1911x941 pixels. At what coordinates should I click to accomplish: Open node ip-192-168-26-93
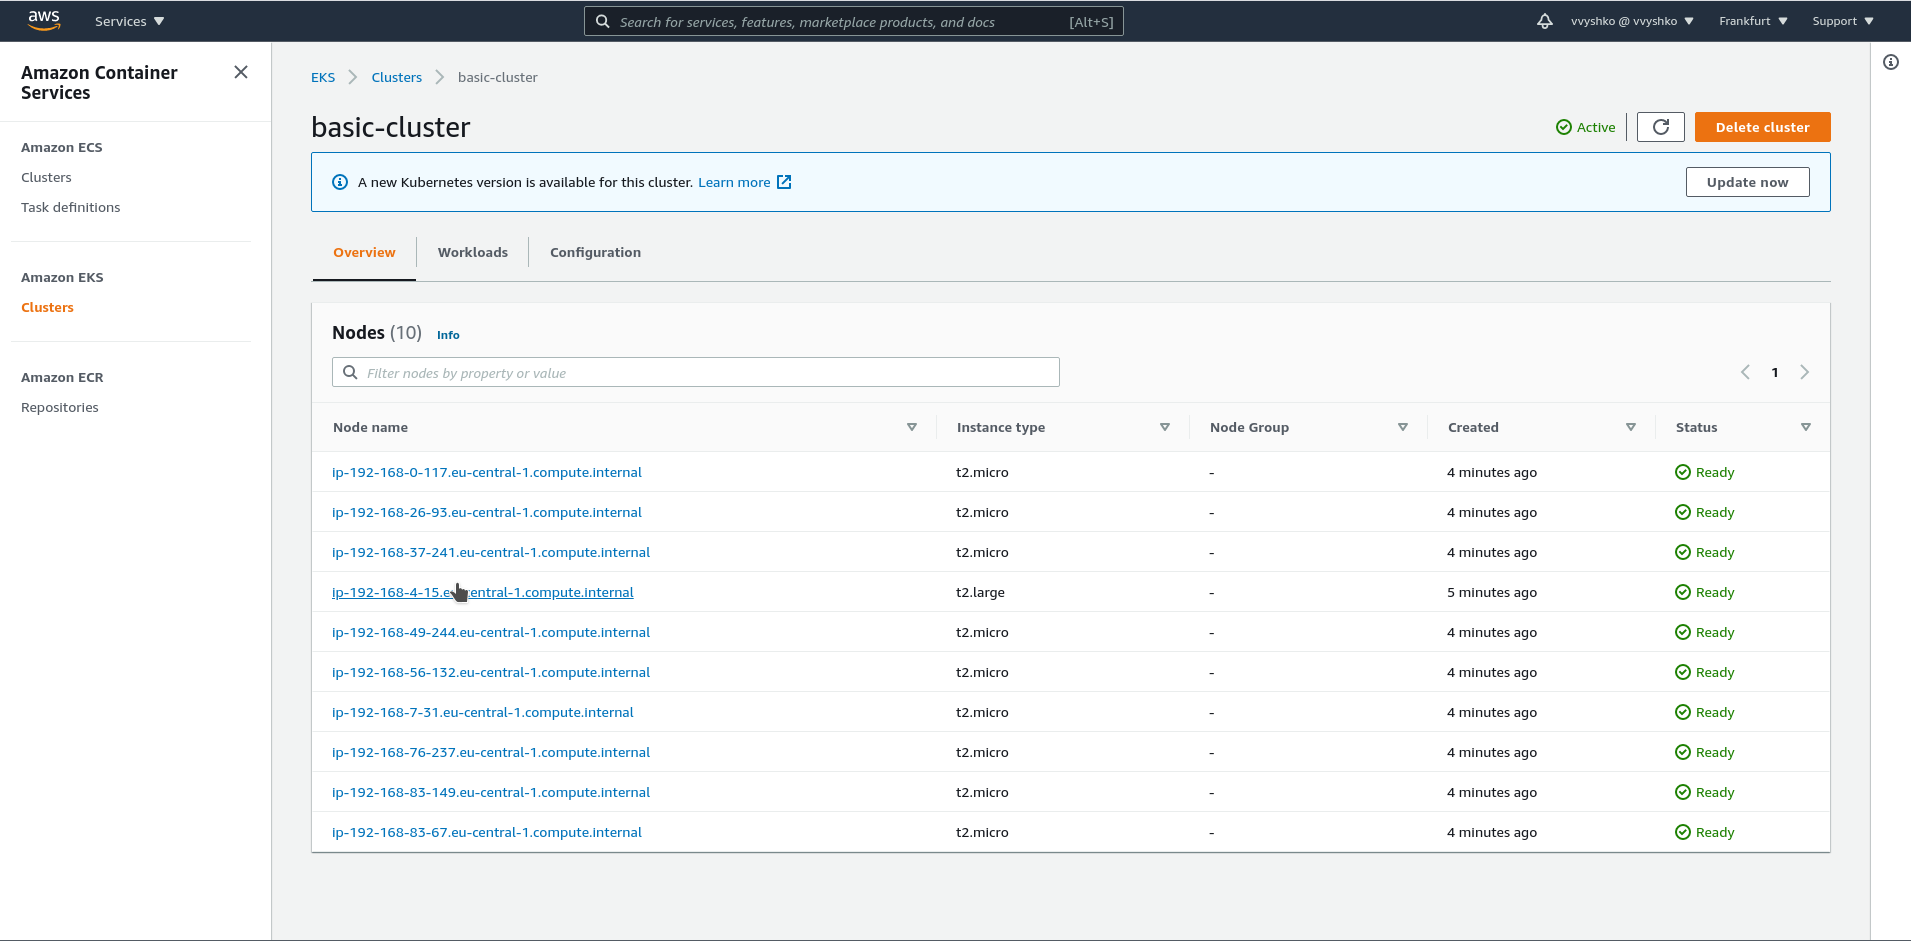[487, 512]
